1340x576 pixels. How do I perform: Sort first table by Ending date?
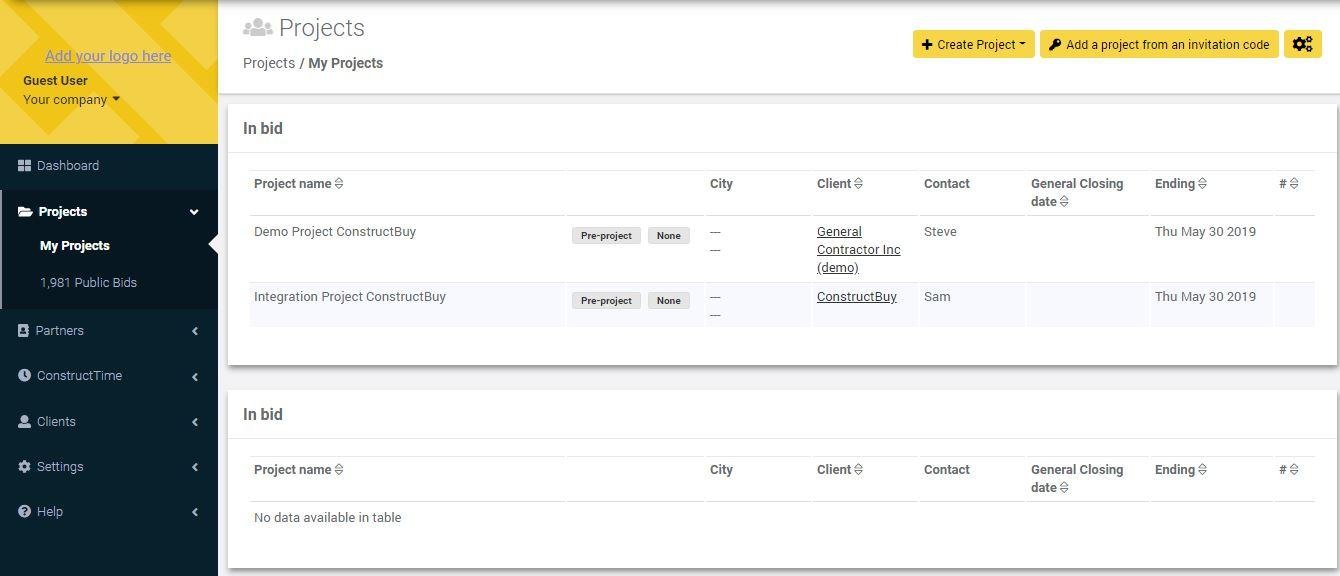tap(1202, 184)
